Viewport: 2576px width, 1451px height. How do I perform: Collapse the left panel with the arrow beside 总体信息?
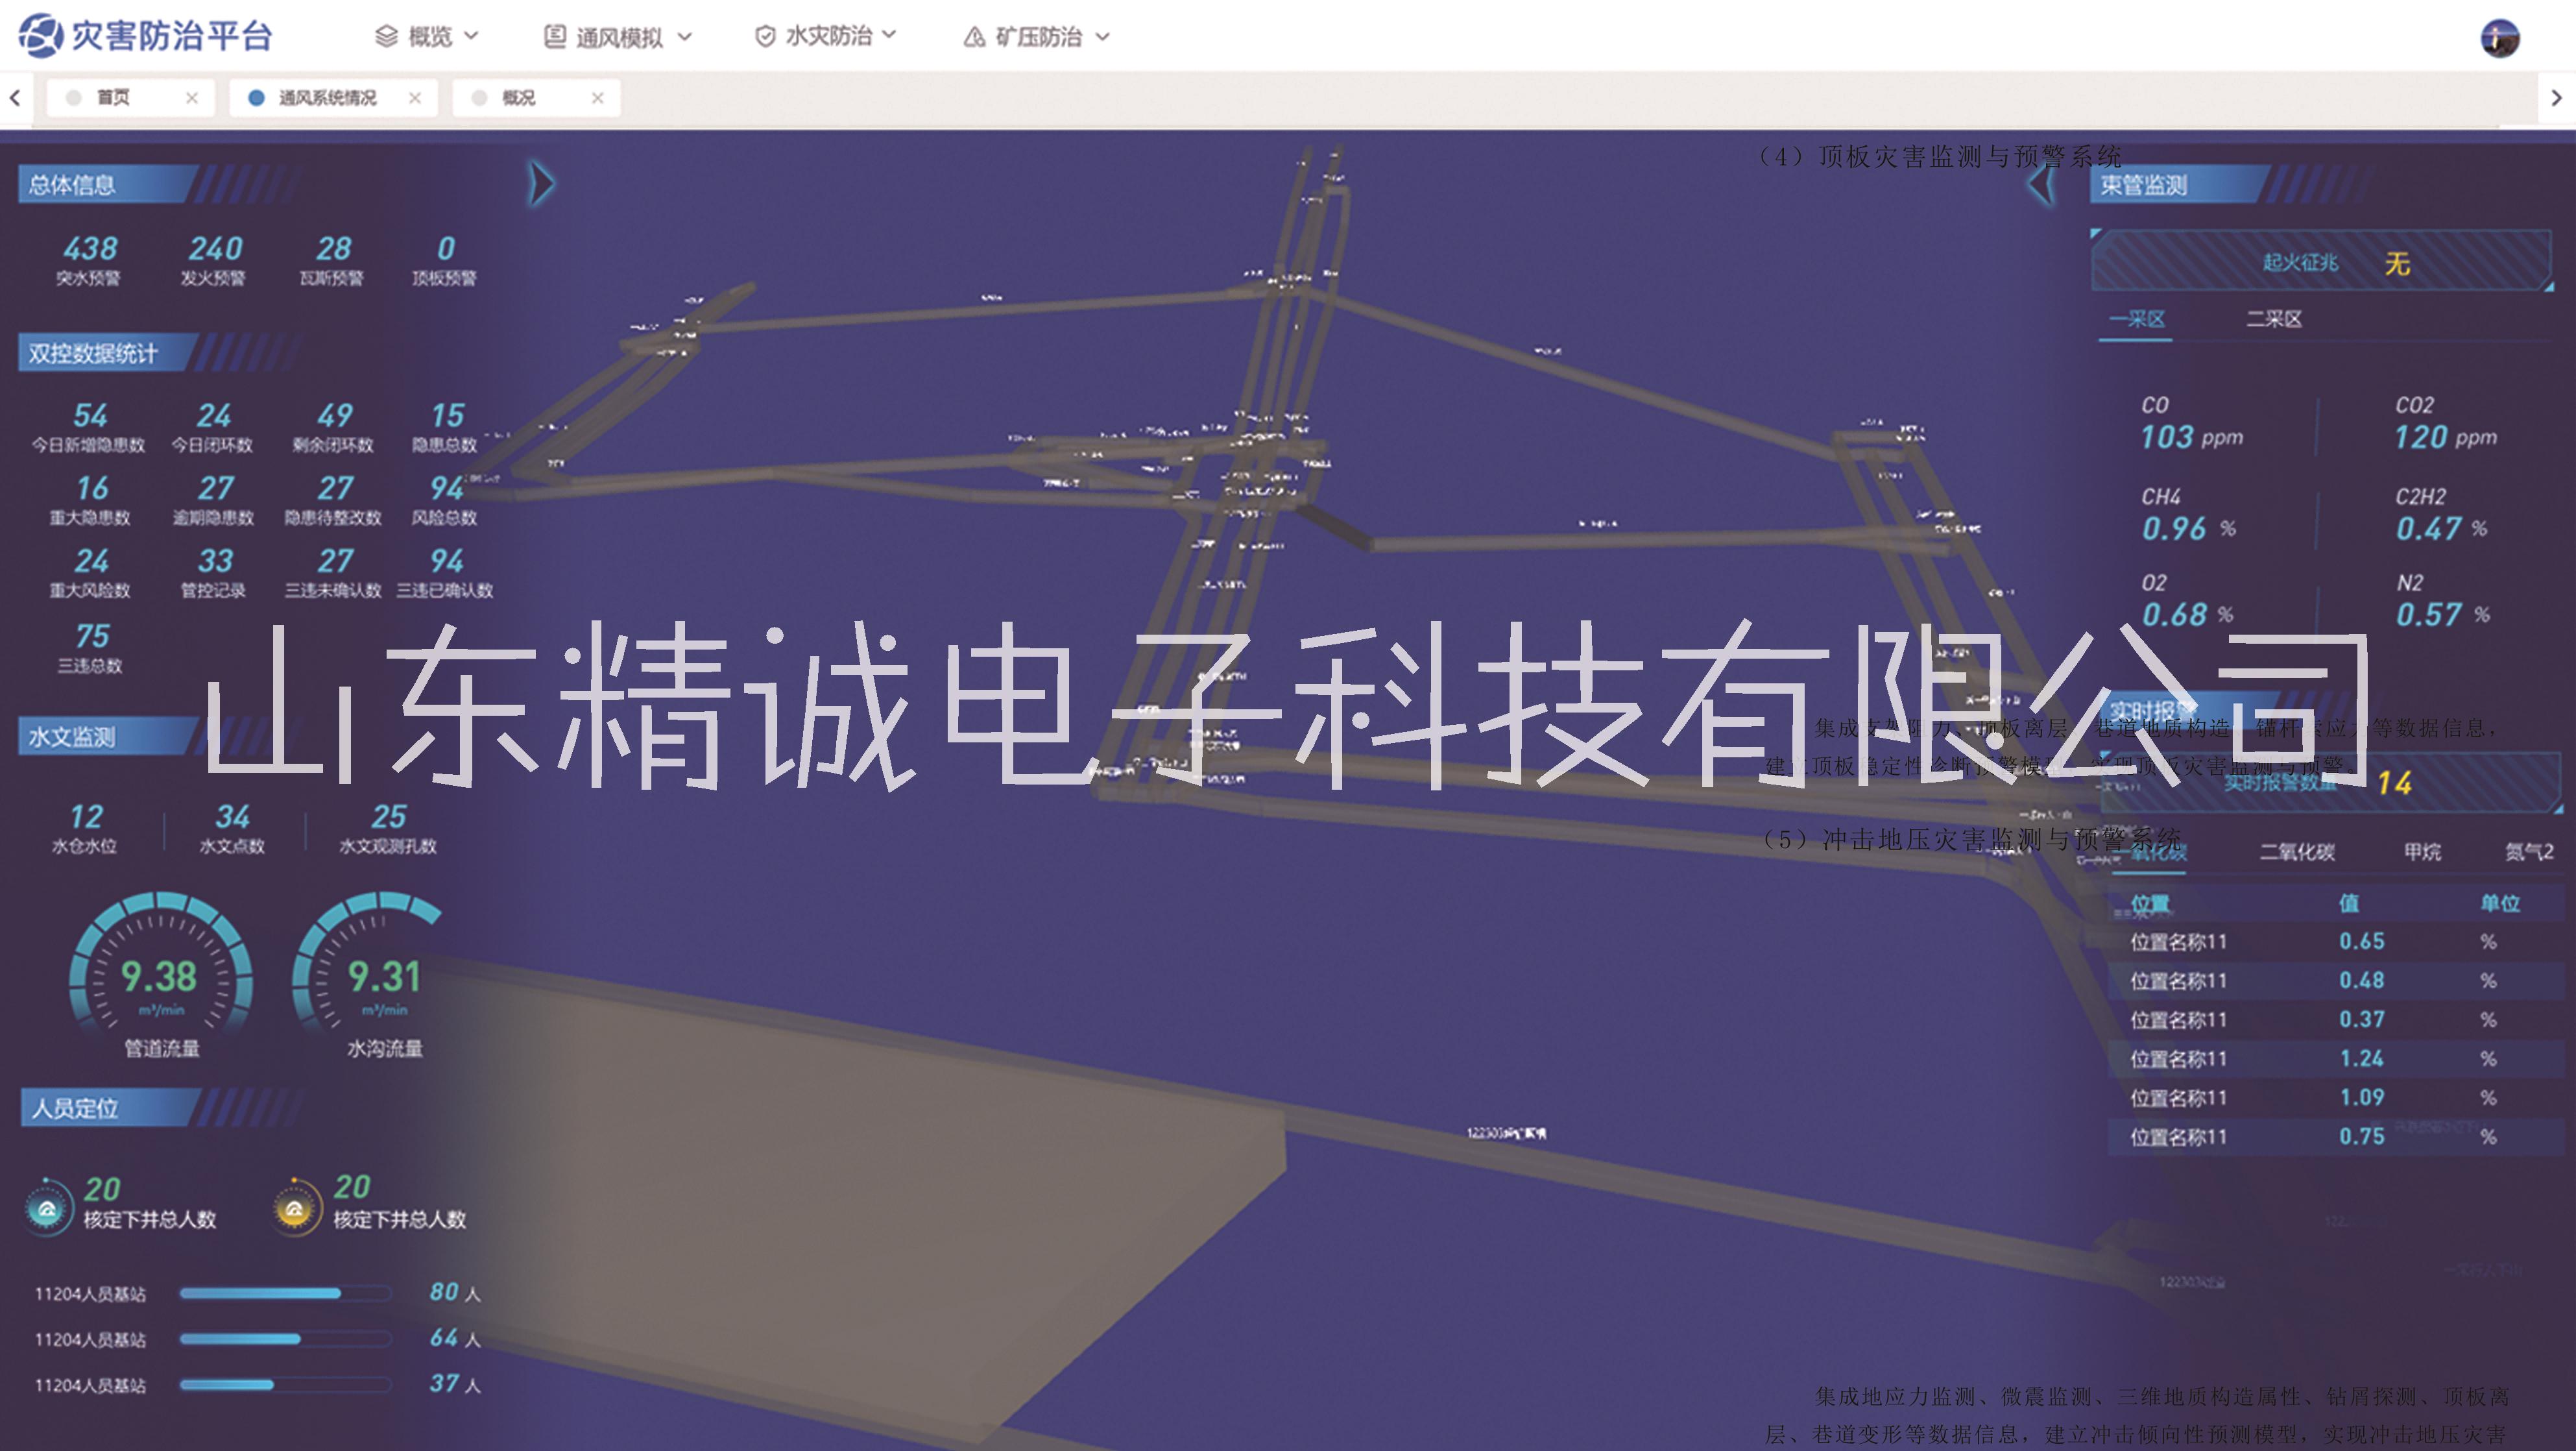pos(541,184)
